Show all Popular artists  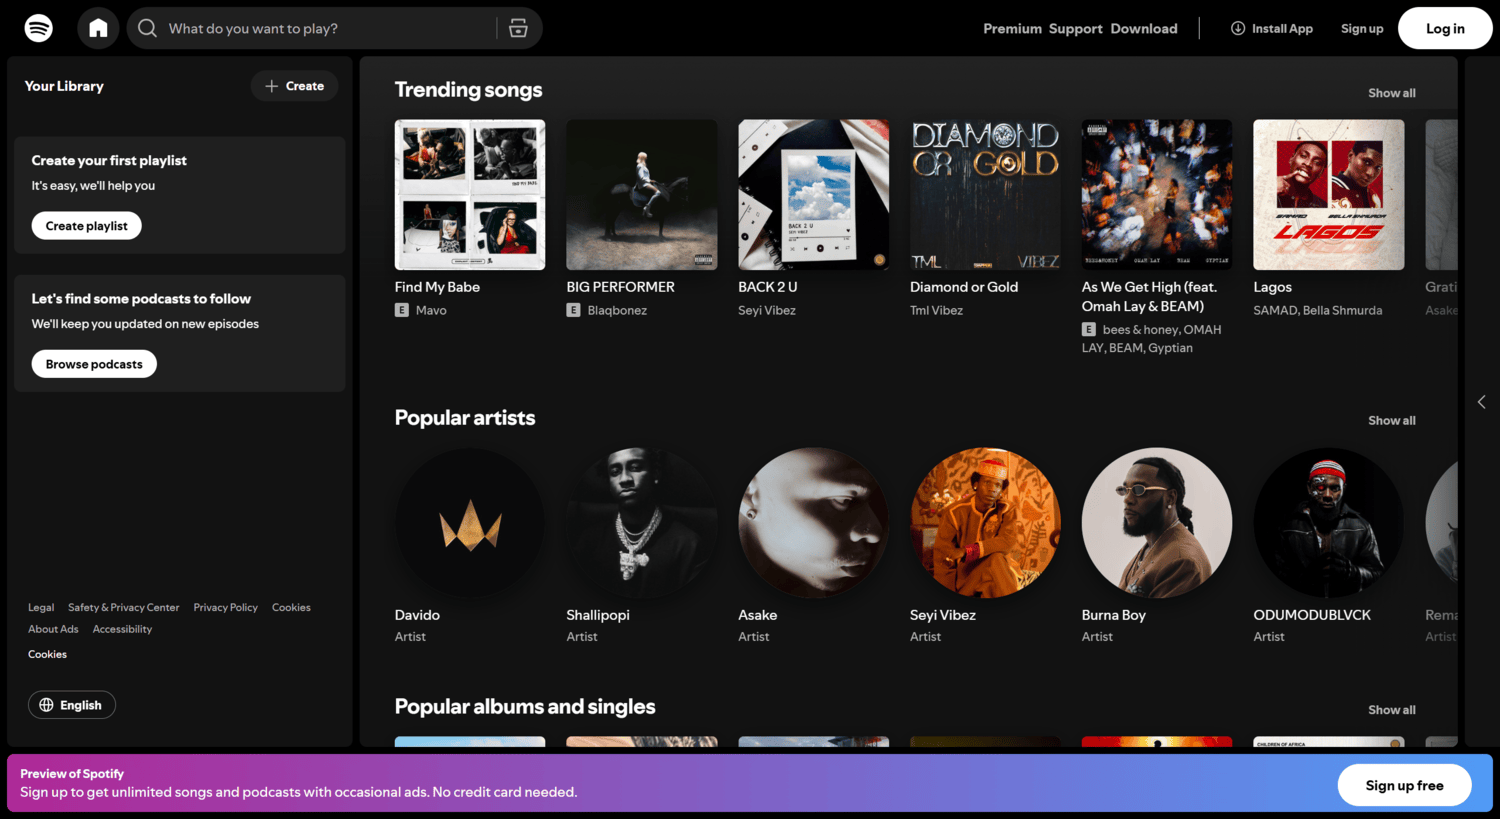[x=1392, y=421]
